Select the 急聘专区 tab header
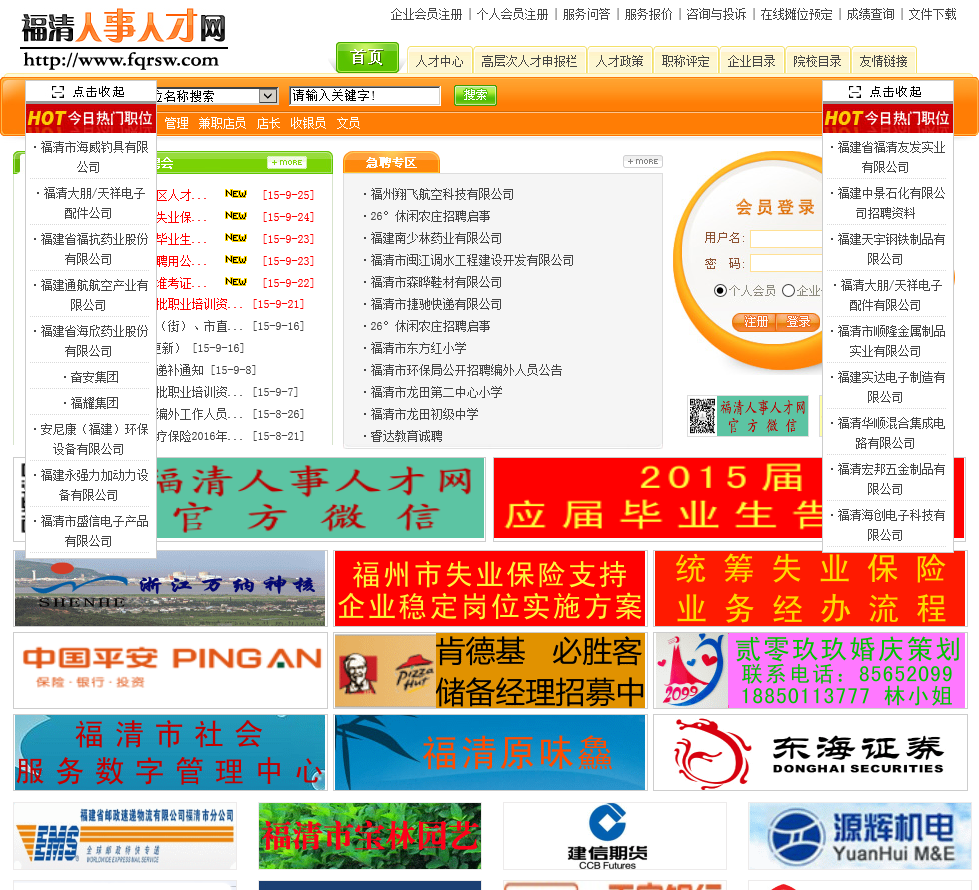 (391, 162)
